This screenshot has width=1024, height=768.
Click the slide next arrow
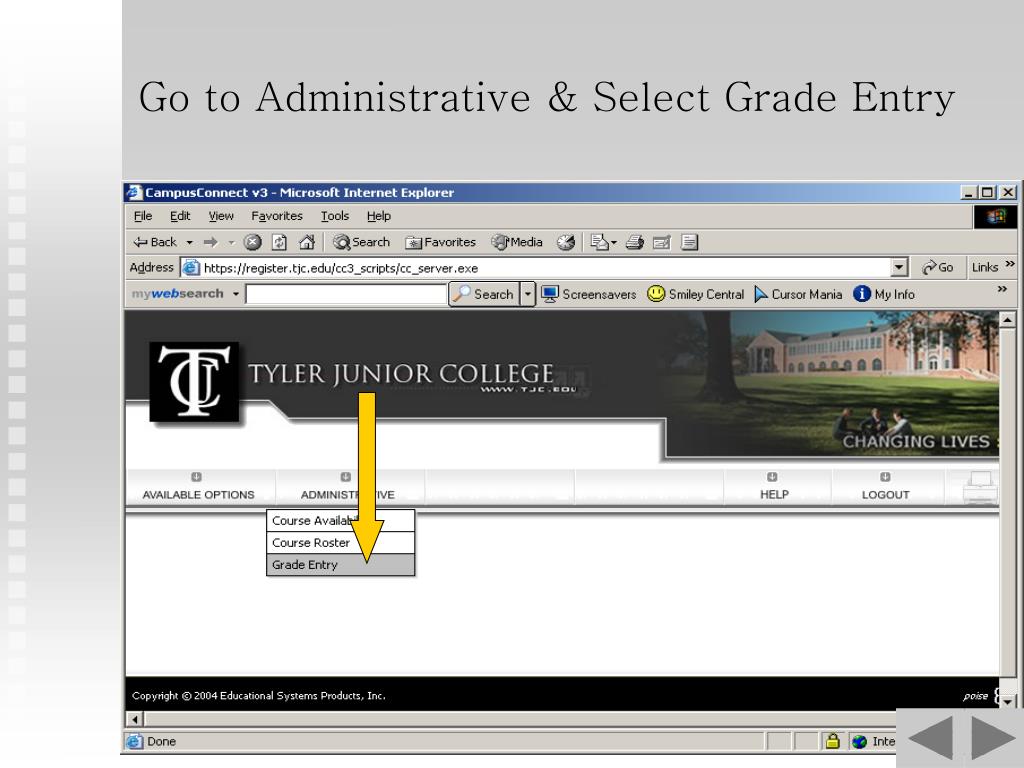[x=993, y=738]
